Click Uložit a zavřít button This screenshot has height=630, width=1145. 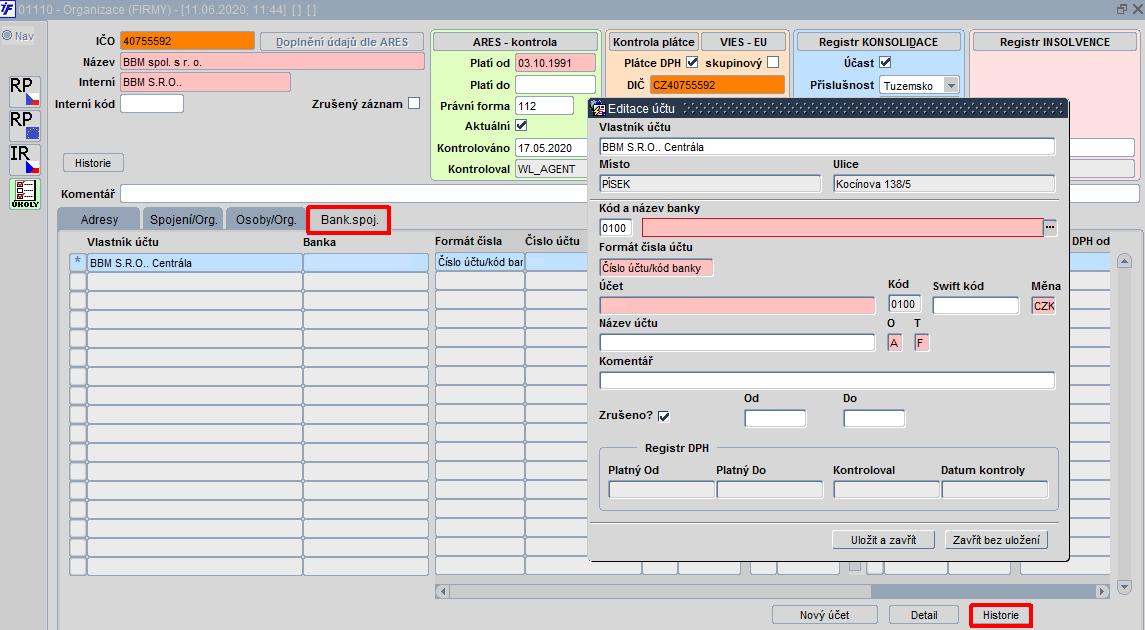[x=884, y=539]
